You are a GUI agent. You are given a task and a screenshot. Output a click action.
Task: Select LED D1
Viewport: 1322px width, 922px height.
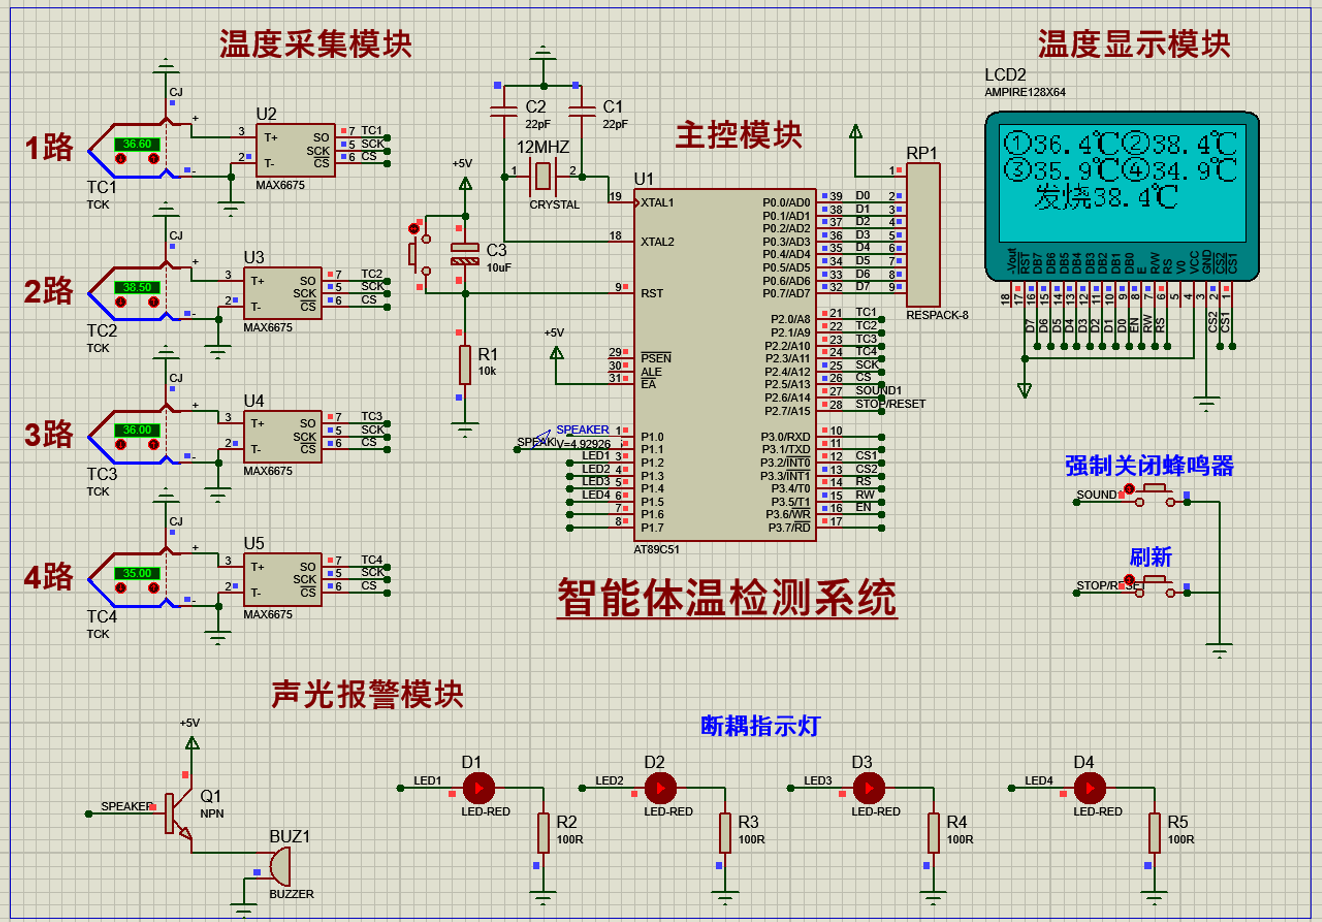point(479,789)
